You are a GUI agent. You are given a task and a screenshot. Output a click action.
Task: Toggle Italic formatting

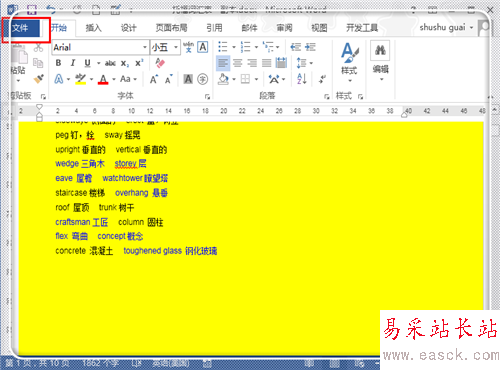click(x=73, y=63)
